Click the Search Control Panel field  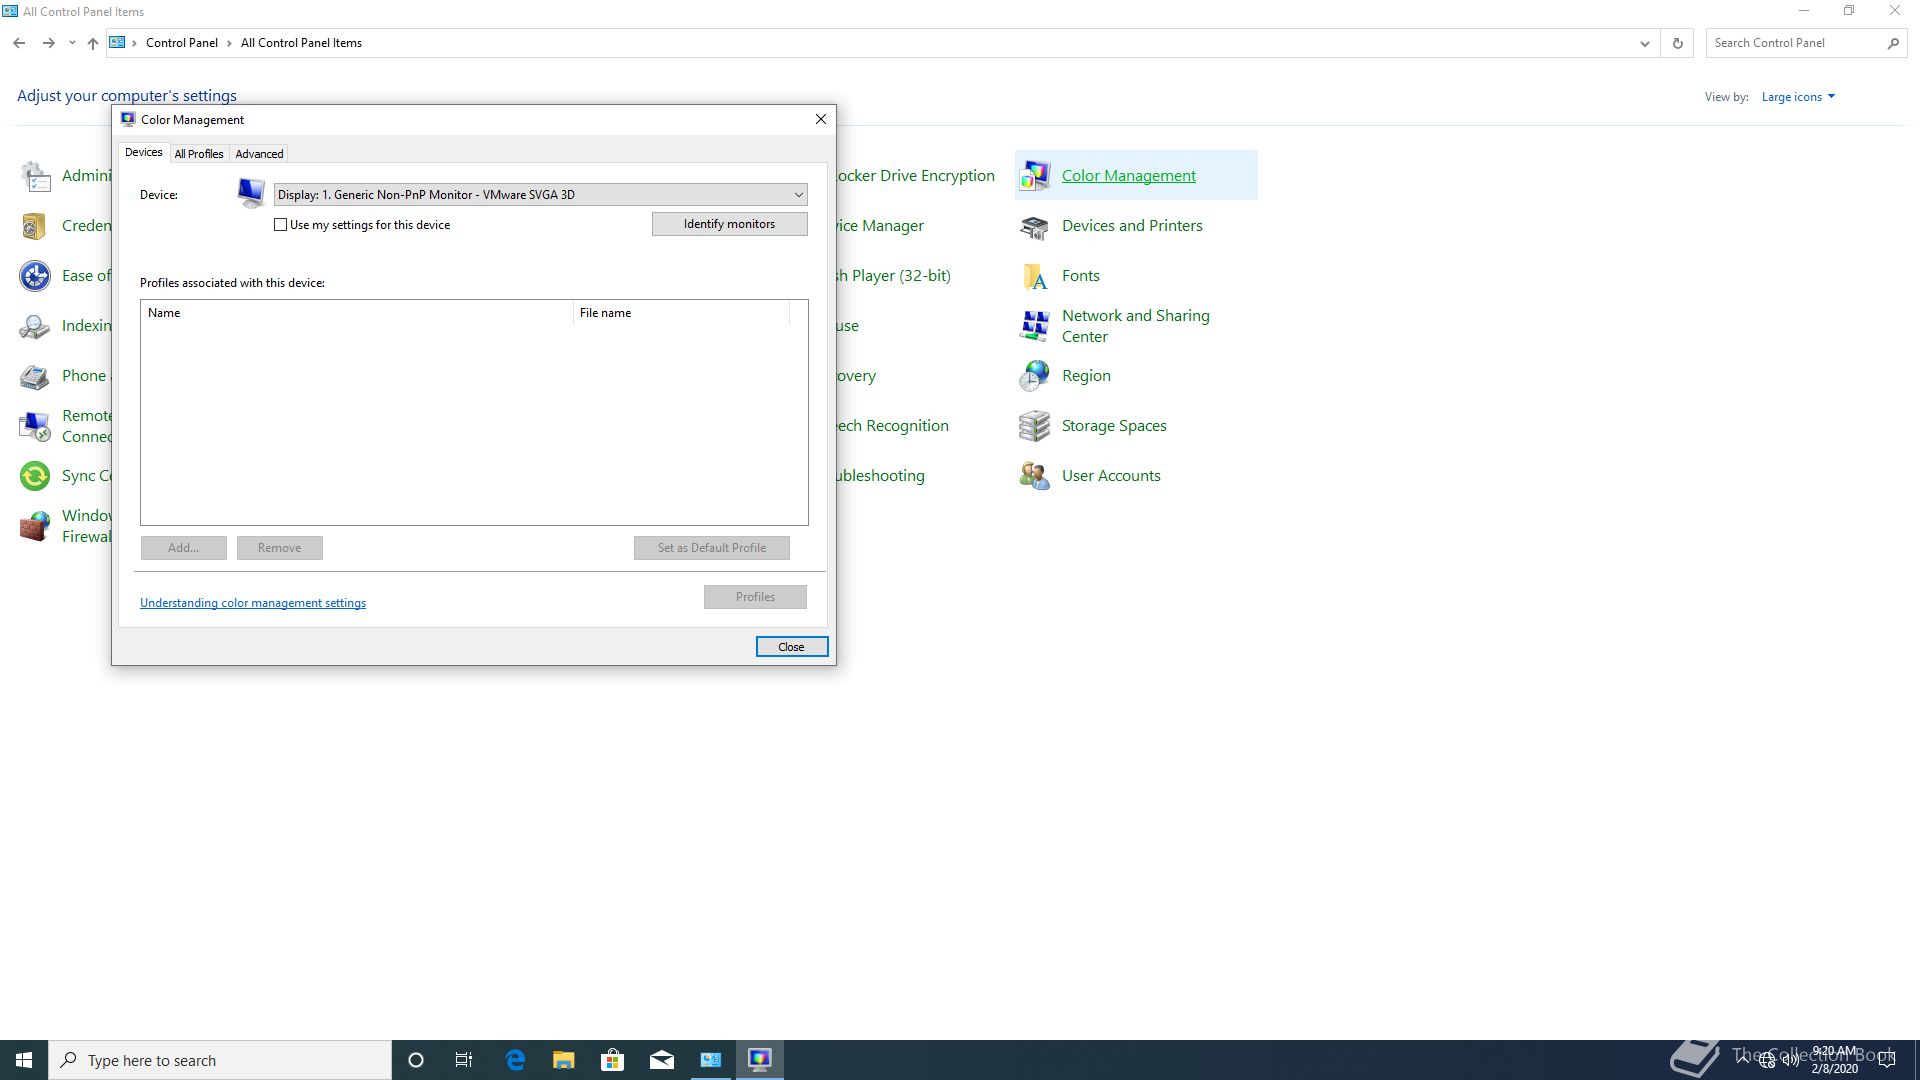point(1795,43)
